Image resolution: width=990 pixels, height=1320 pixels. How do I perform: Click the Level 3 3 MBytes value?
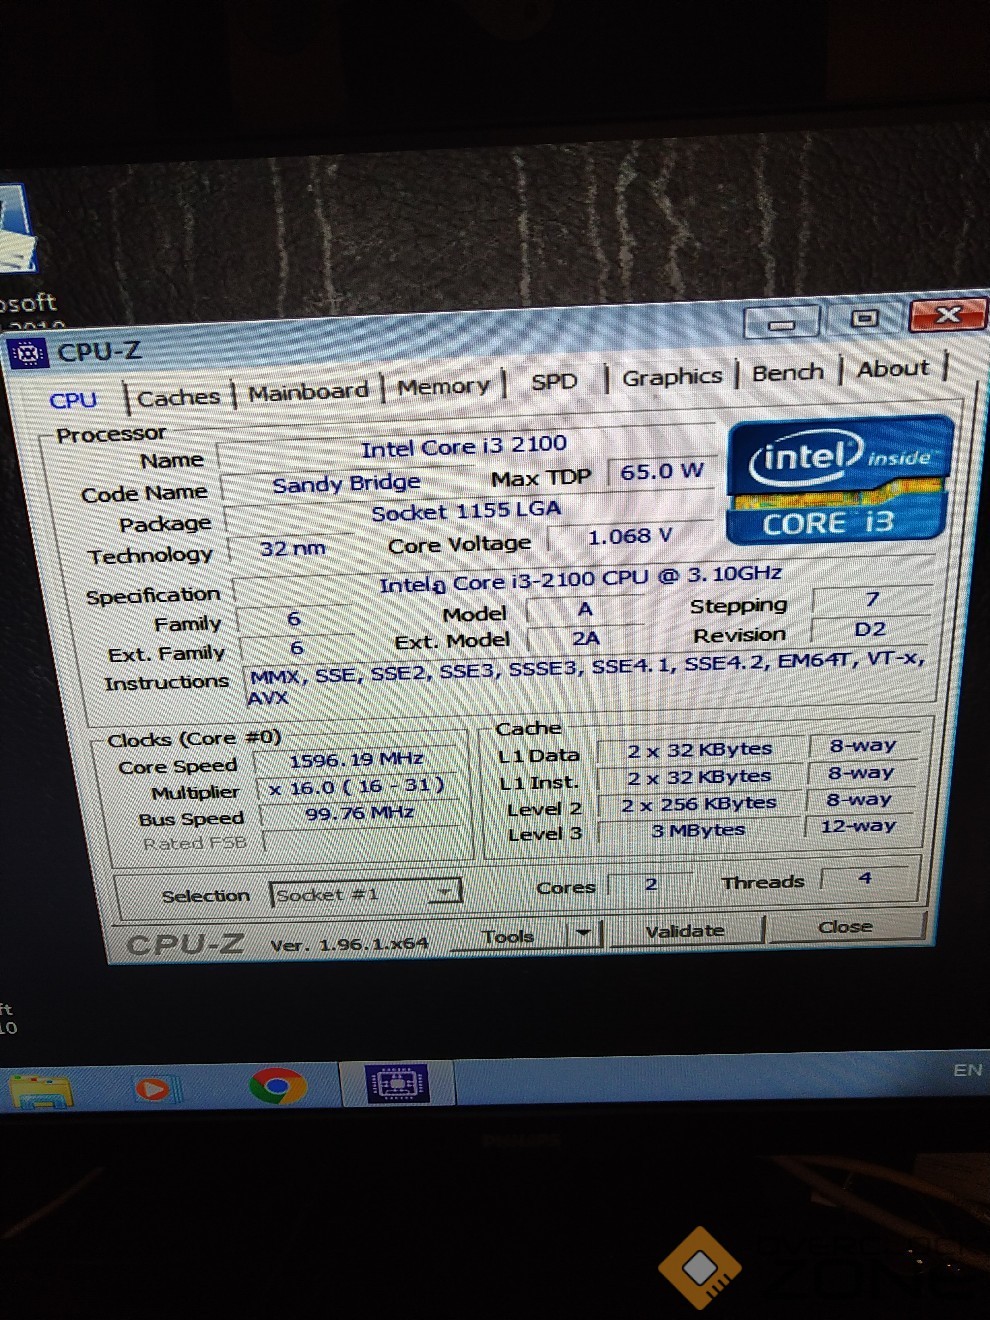tap(699, 830)
